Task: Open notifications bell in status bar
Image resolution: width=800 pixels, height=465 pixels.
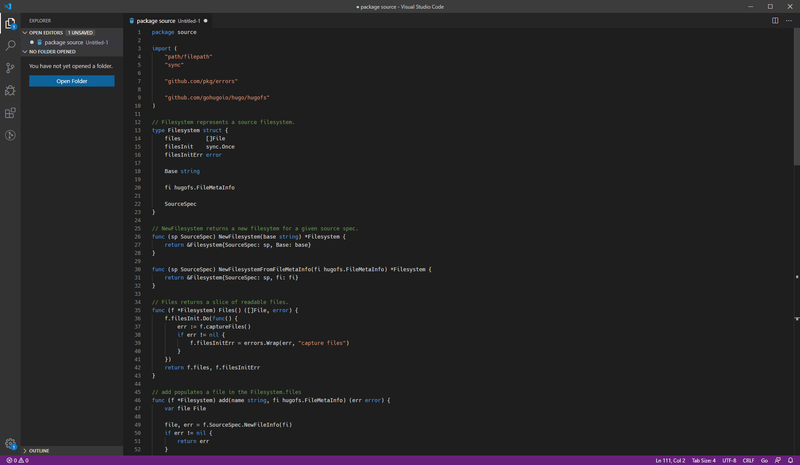Action: pyautogui.click(x=791, y=460)
